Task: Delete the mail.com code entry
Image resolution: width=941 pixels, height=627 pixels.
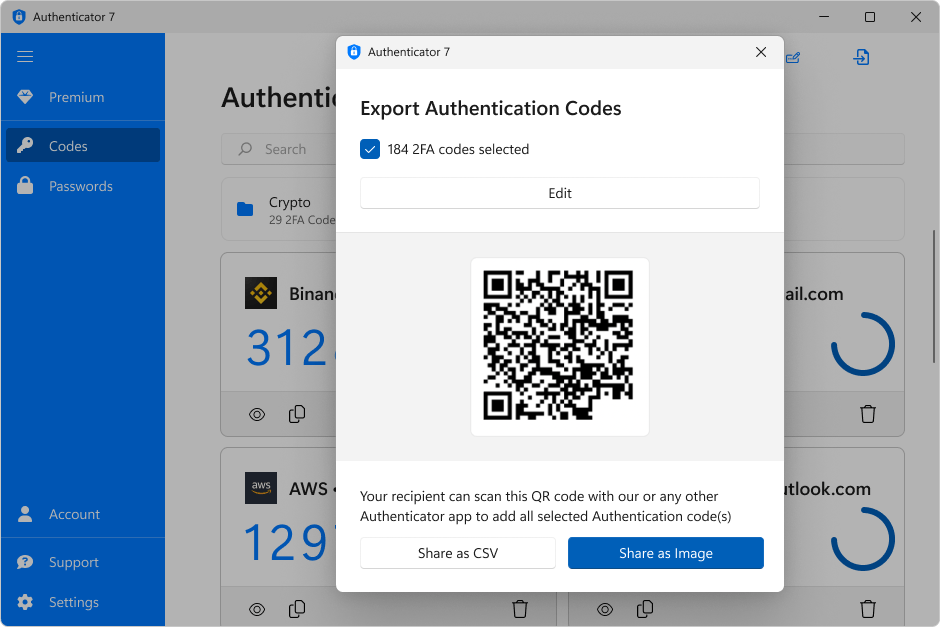Action: (x=868, y=414)
